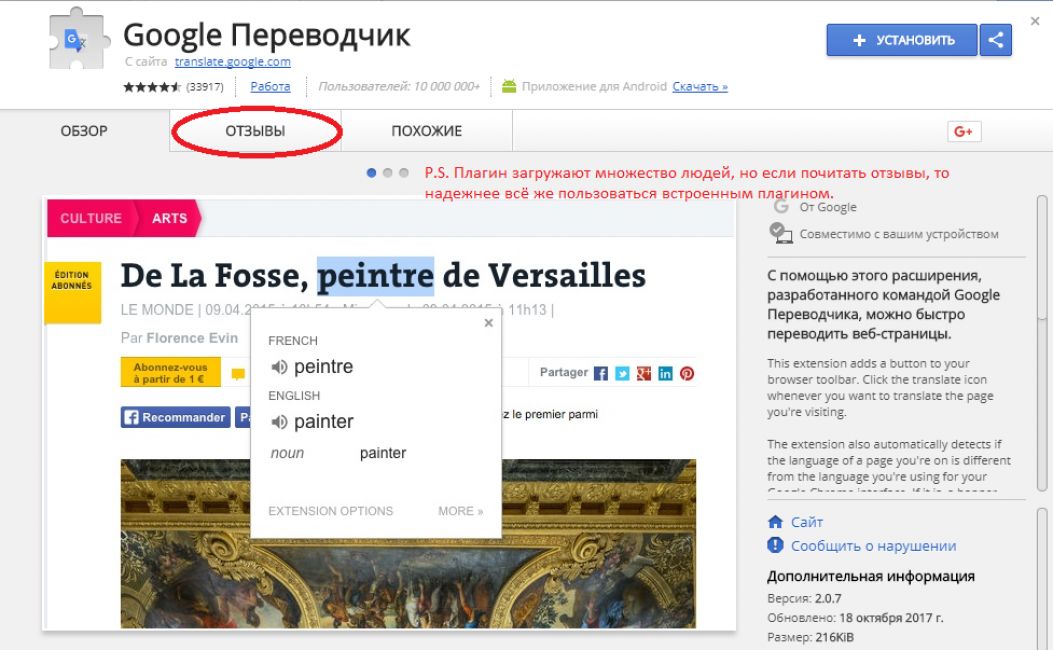1053x650 pixels.
Task: Click the LinkedIn share icon near Partager
Action: (666, 373)
